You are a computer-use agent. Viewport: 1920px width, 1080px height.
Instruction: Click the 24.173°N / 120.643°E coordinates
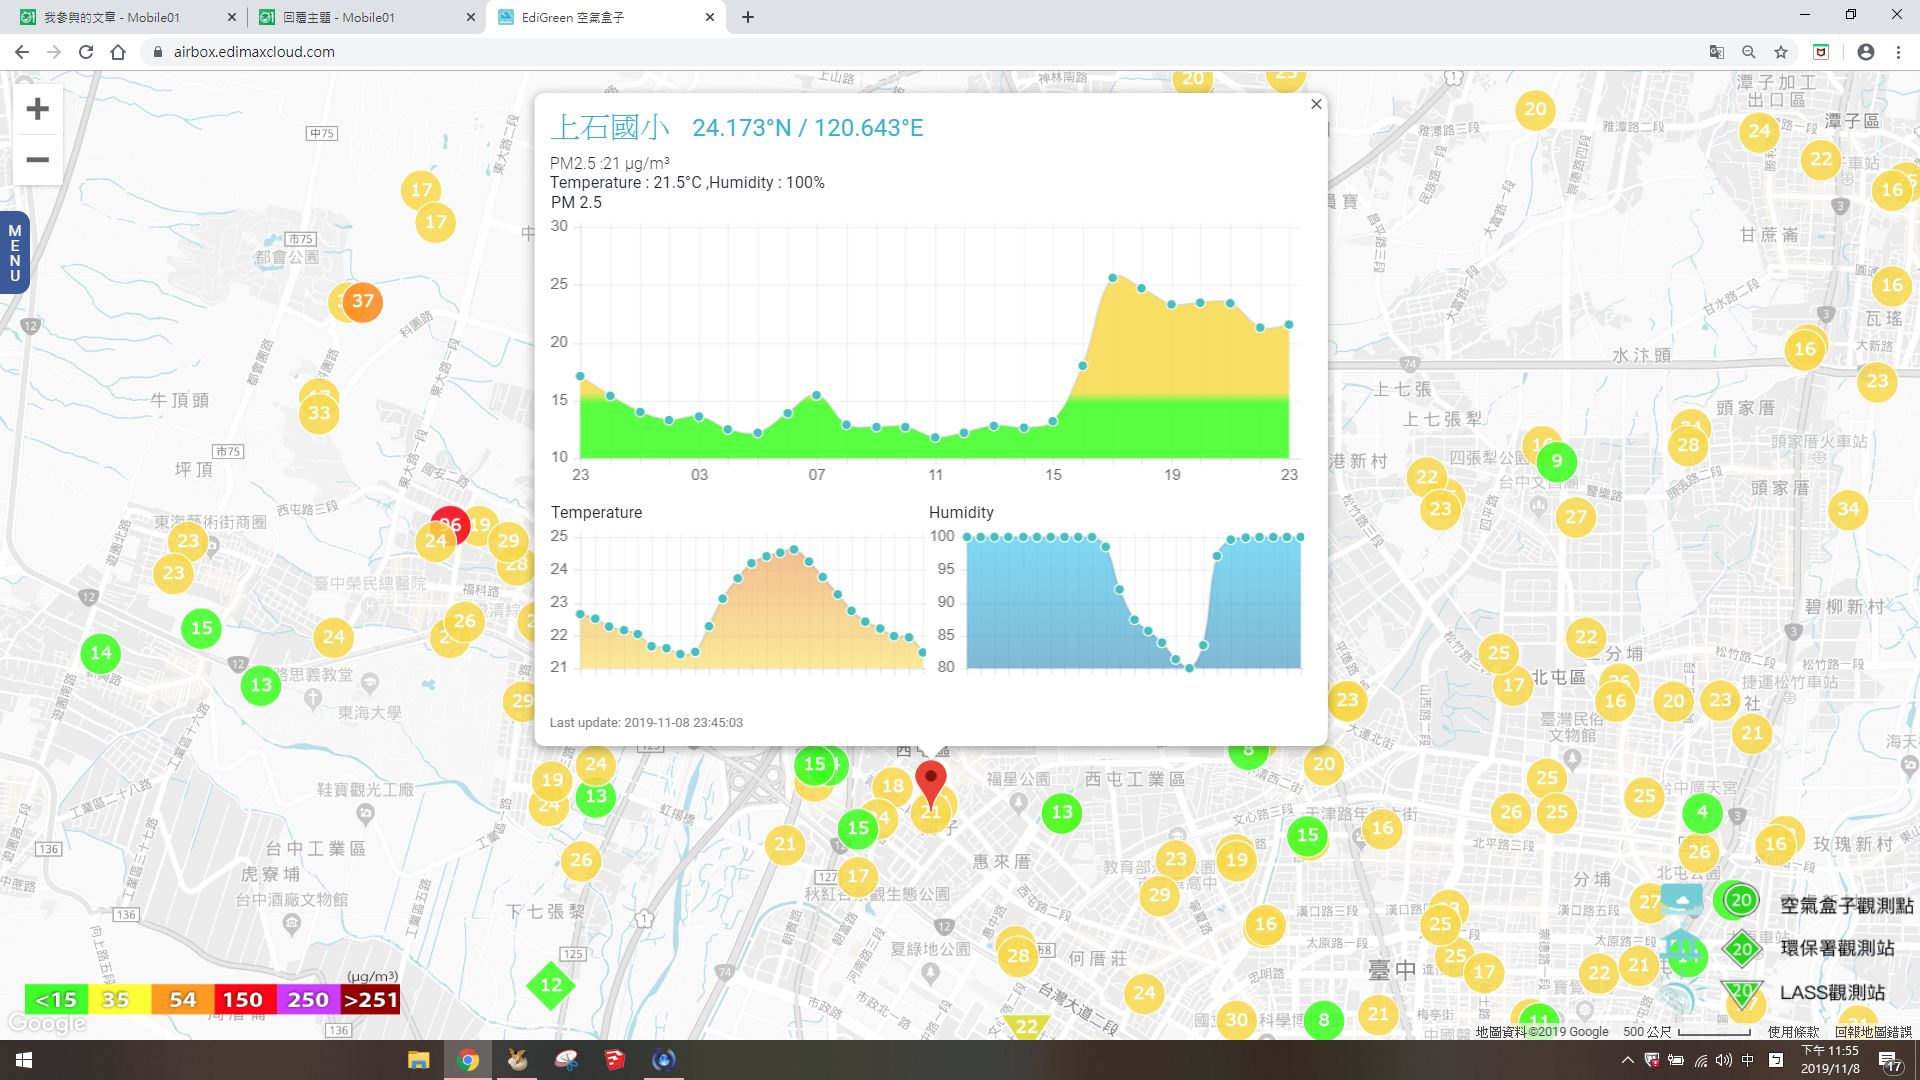tap(808, 128)
